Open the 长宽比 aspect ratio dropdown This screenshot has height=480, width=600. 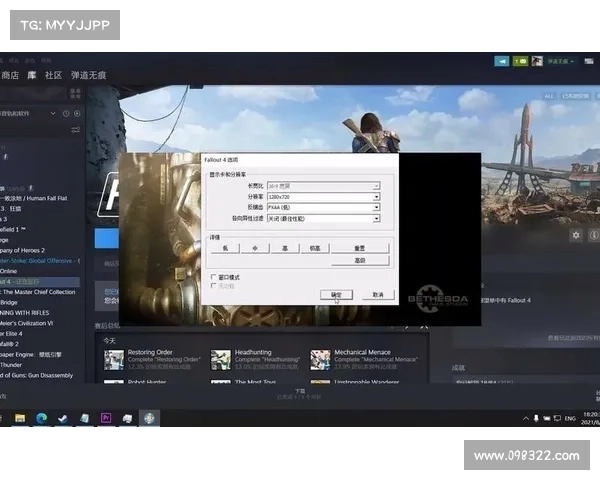click(323, 186)
